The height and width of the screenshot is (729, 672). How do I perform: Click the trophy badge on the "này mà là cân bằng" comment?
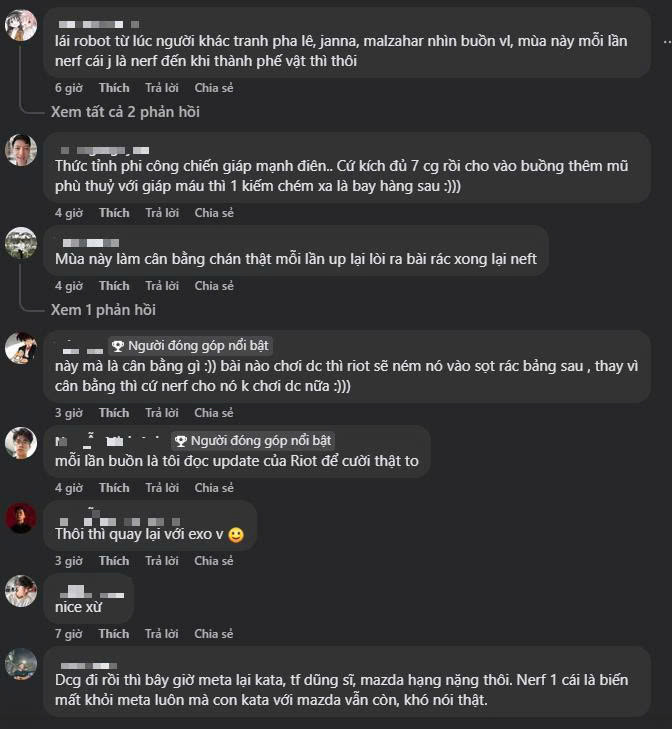(x=117, y=345)
